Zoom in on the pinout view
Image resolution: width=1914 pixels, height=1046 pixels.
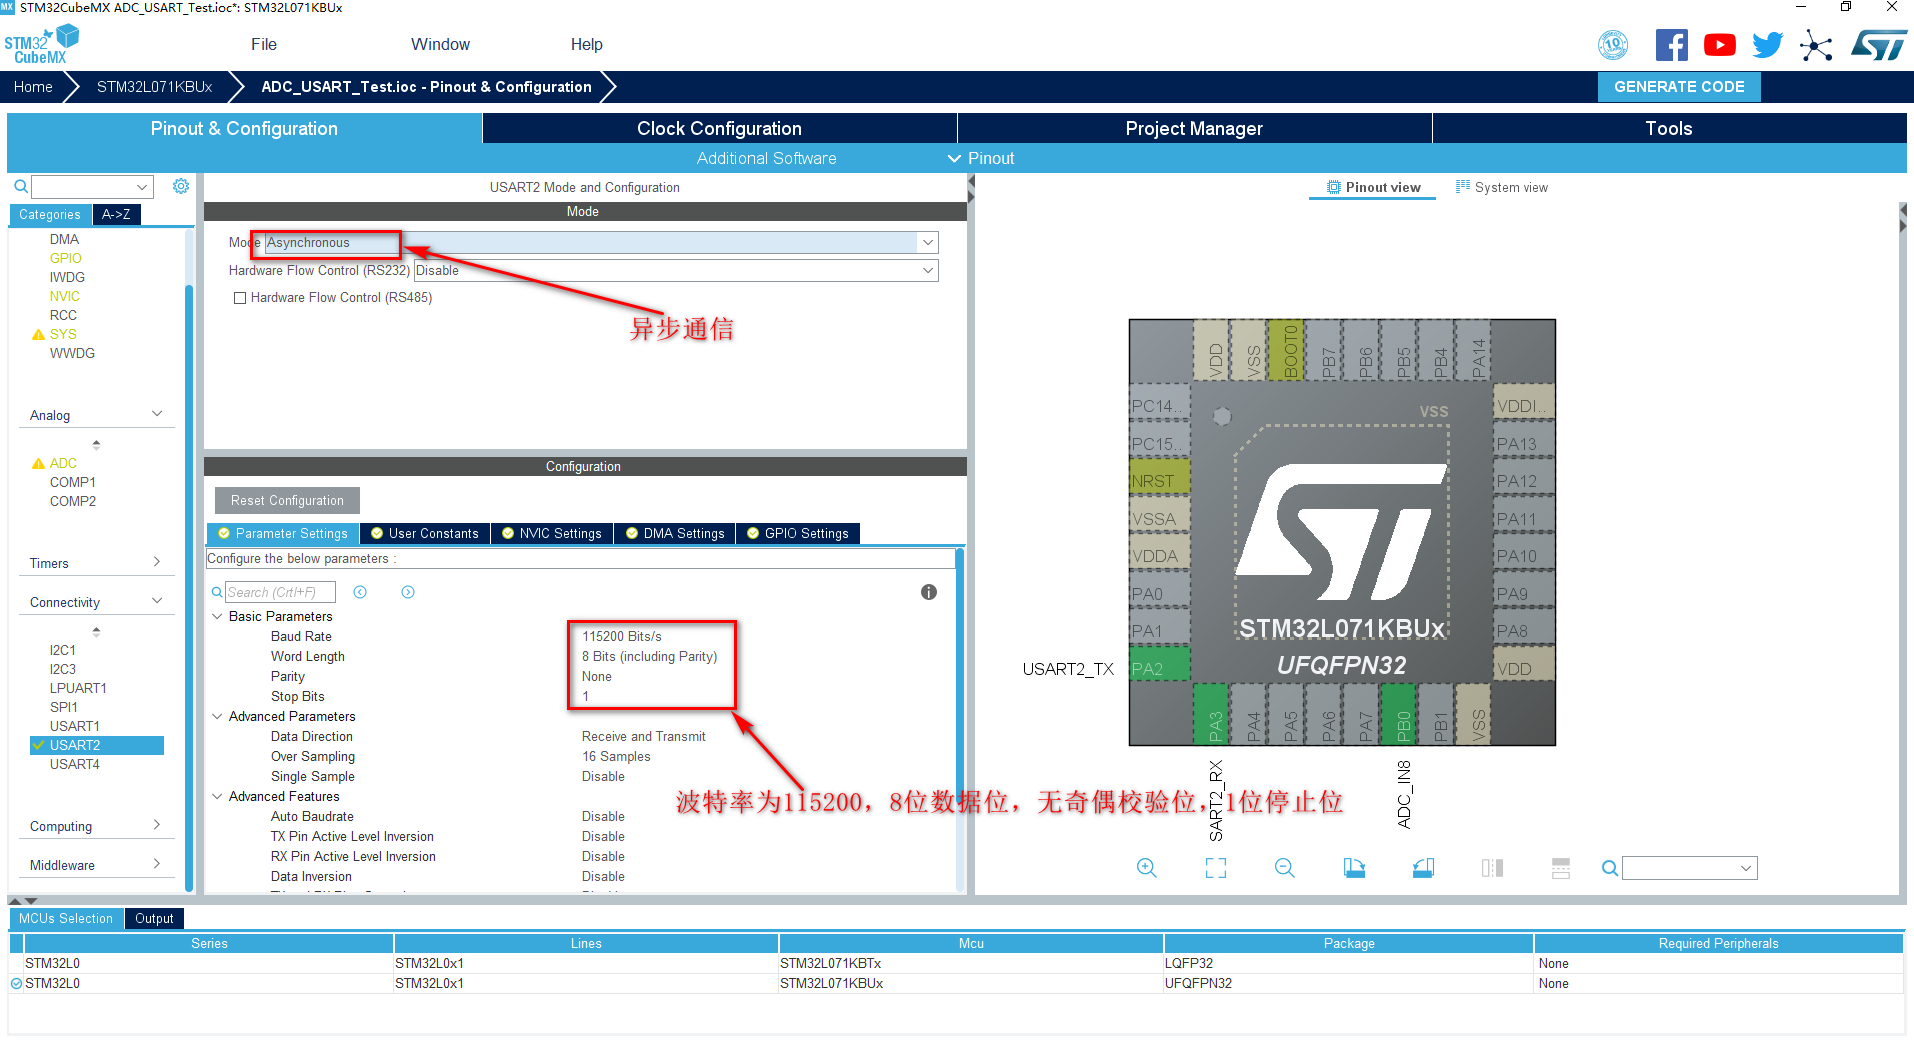click(x=1147, y=868)
